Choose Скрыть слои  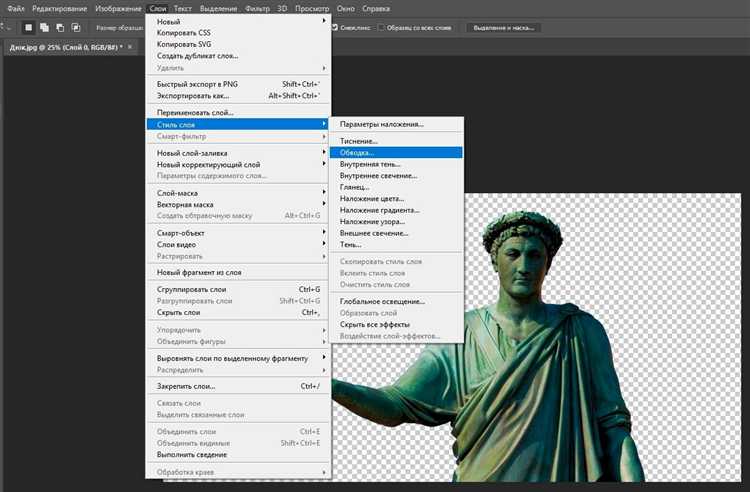click(x=238, y=312)
